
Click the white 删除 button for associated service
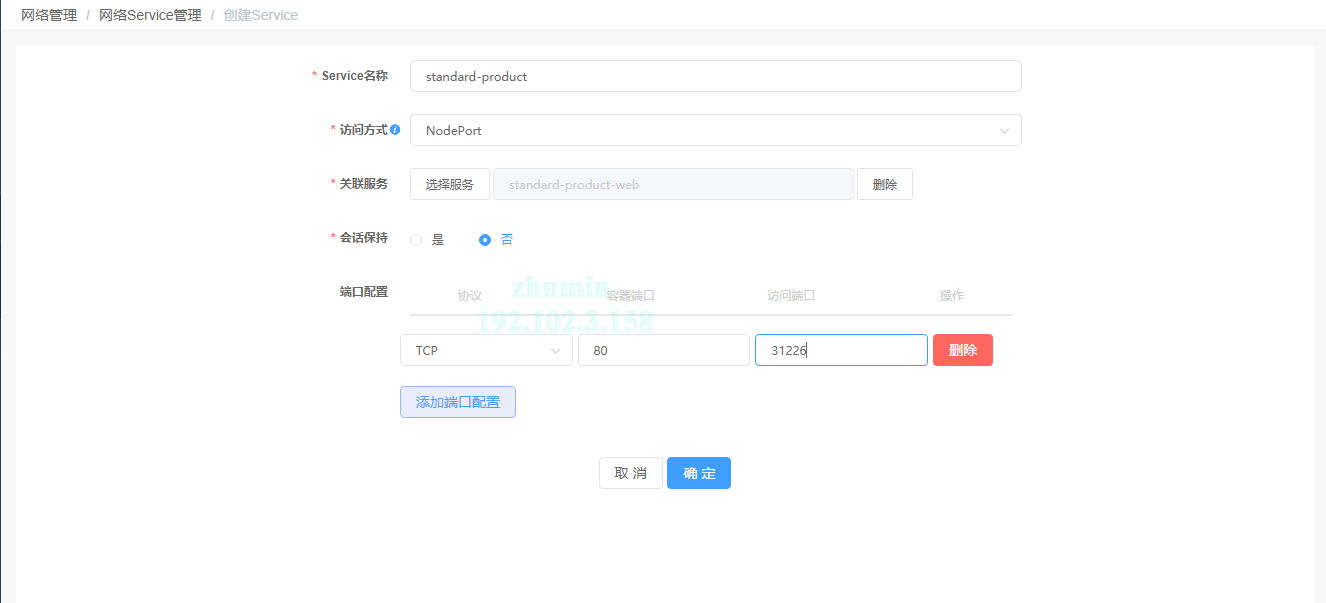(885, 184)
